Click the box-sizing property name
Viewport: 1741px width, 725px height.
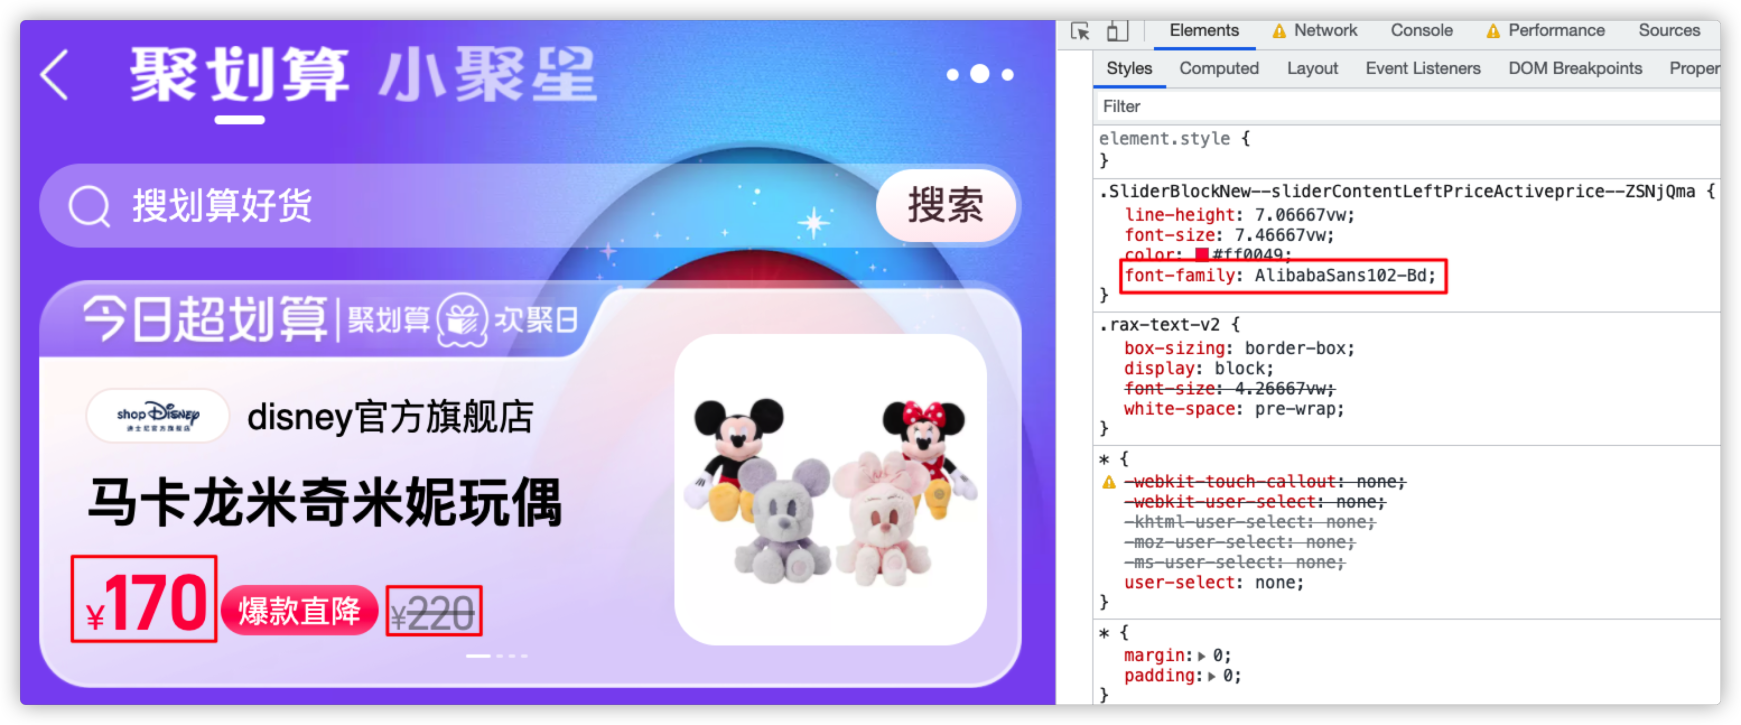pos(1175,349)
